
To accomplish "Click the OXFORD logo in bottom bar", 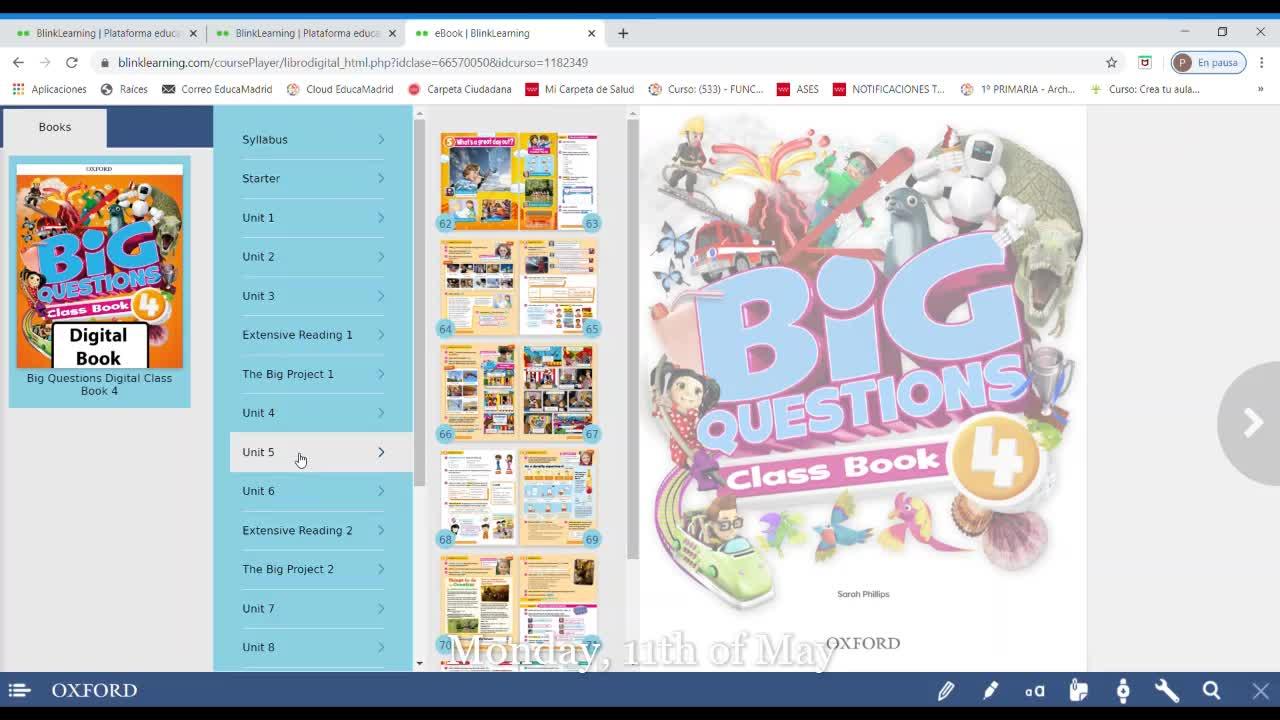I will point(94,690).
